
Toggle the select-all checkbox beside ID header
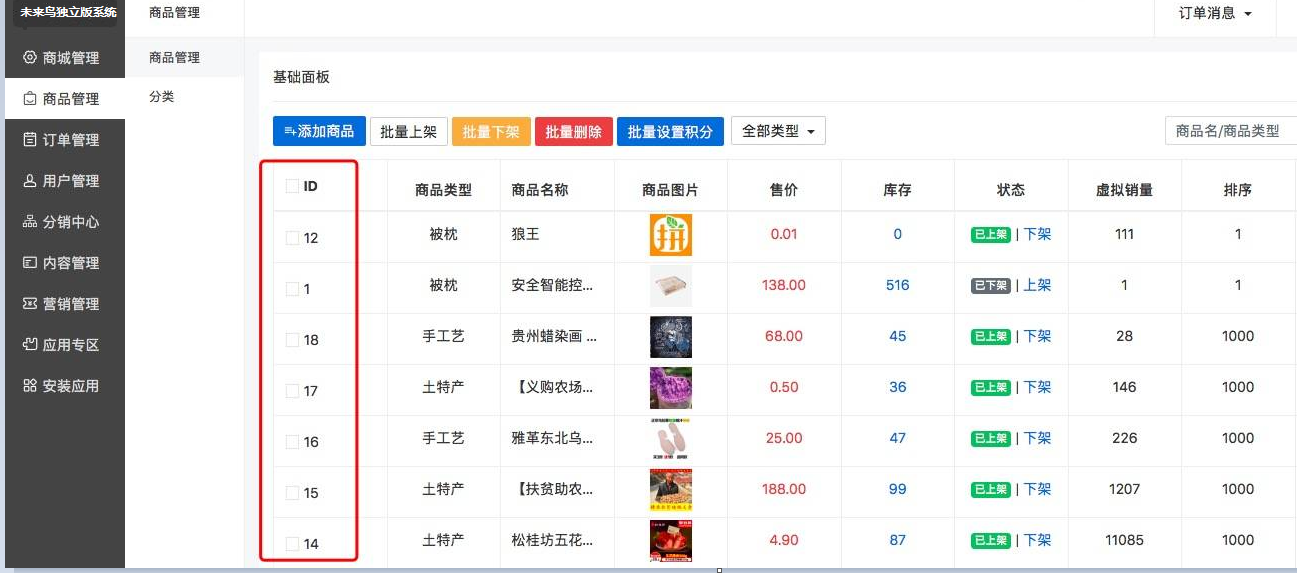(292, 186)
